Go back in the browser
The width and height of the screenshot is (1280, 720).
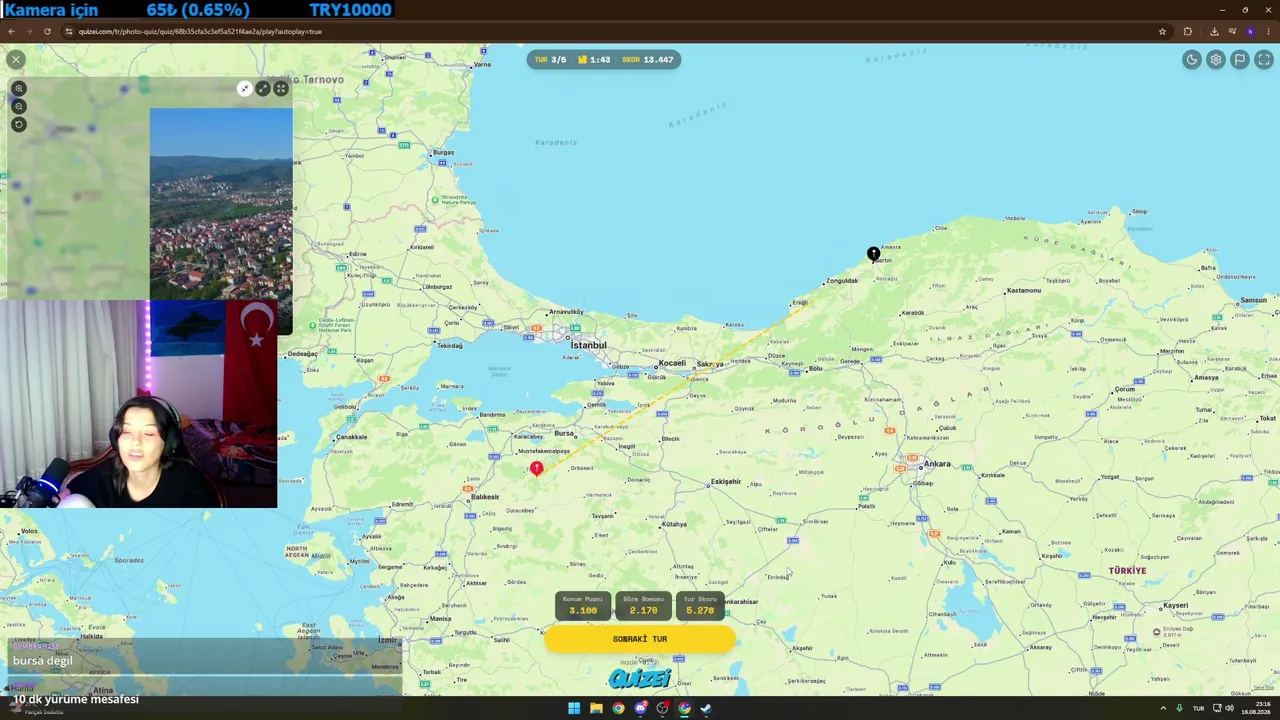tap(11, 31)
